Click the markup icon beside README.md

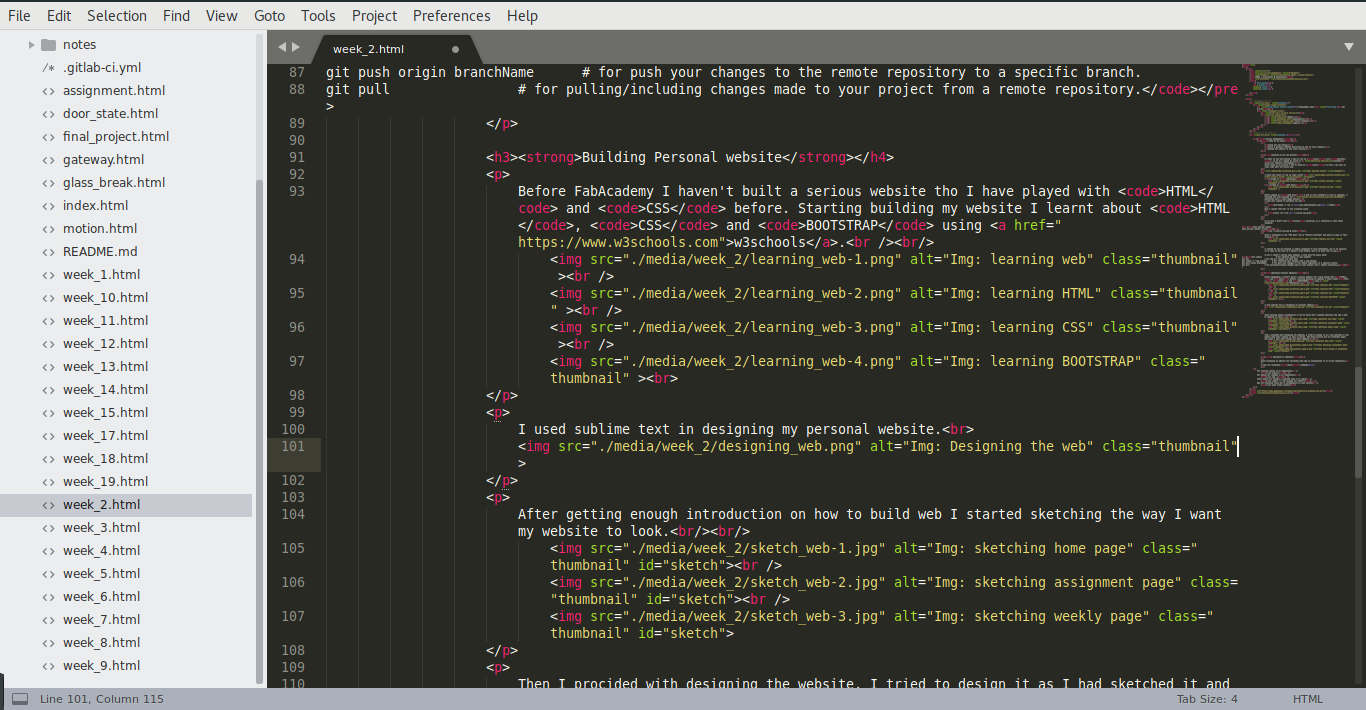(x=49, y=251)
